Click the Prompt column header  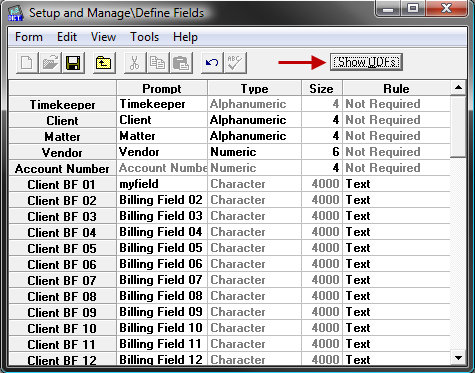162,88
